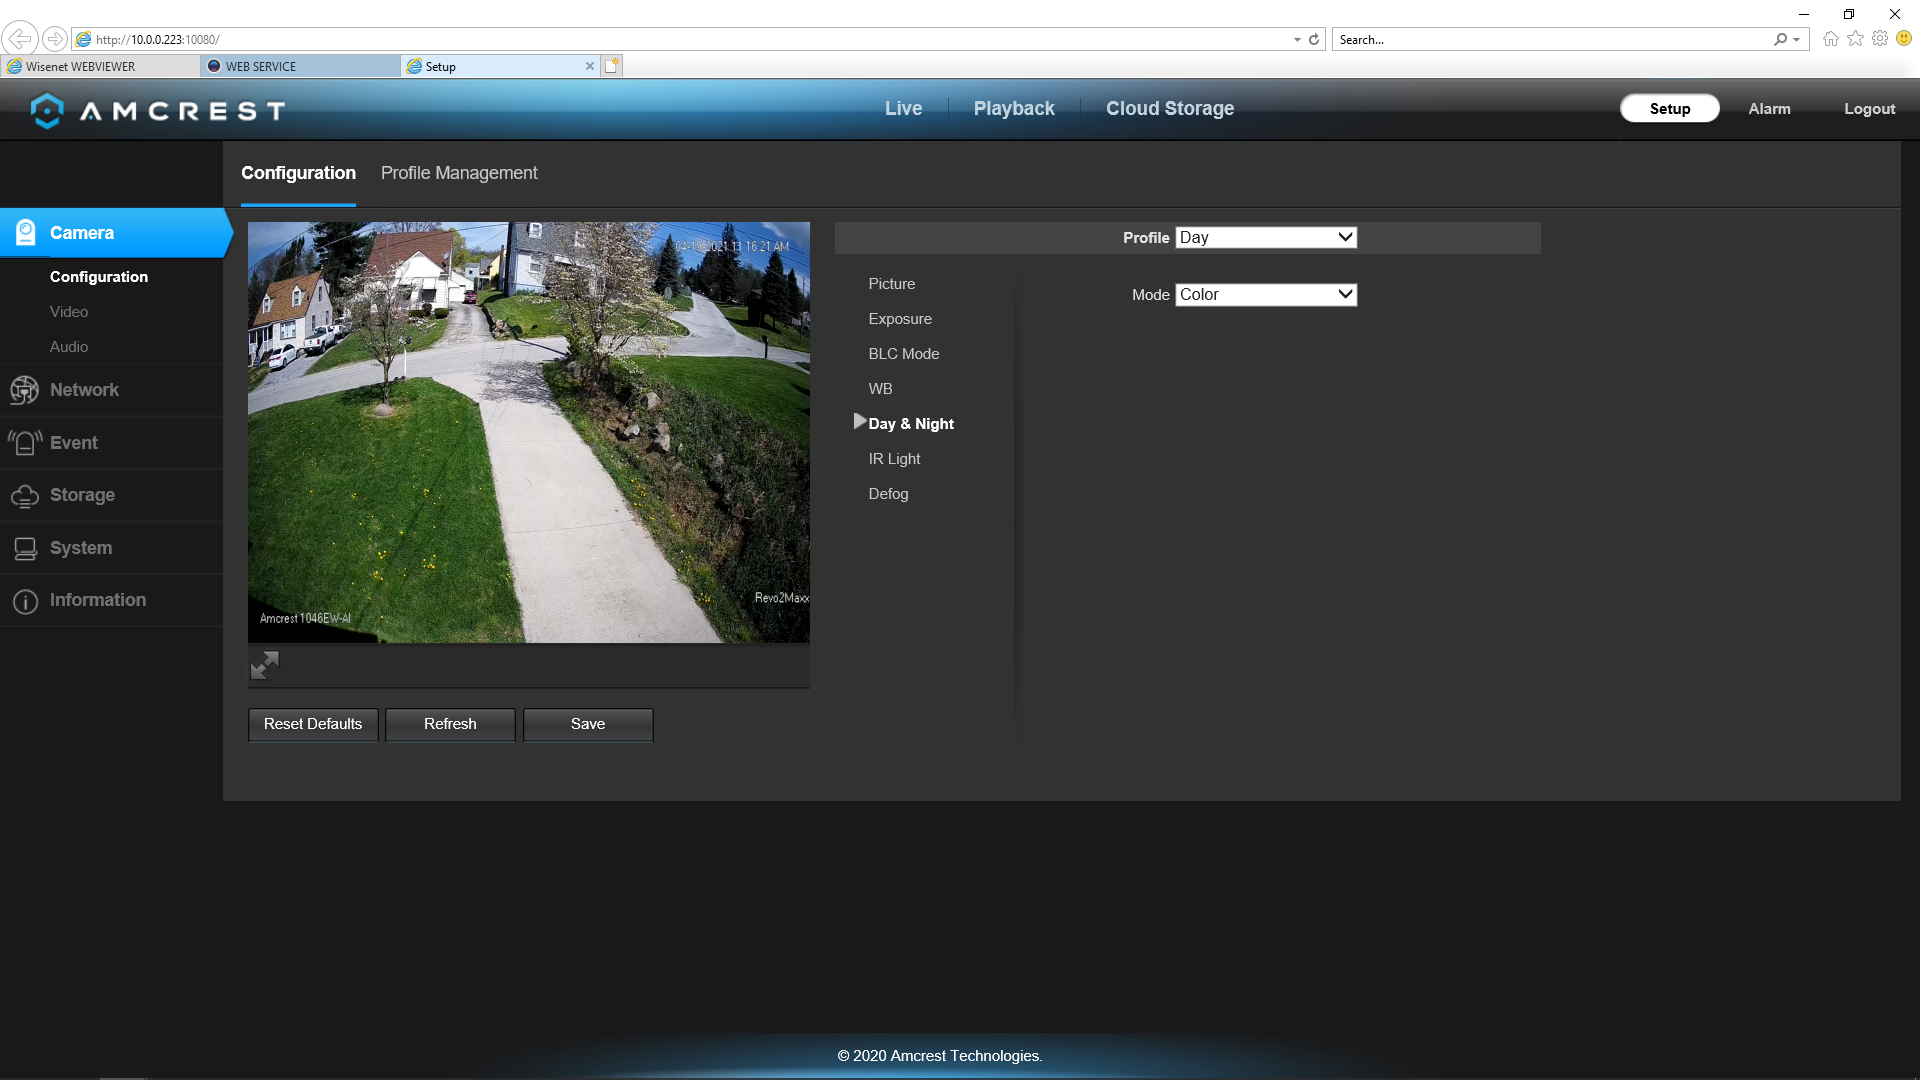
Task: Click the Refresh button
Action: click(450, 724)
